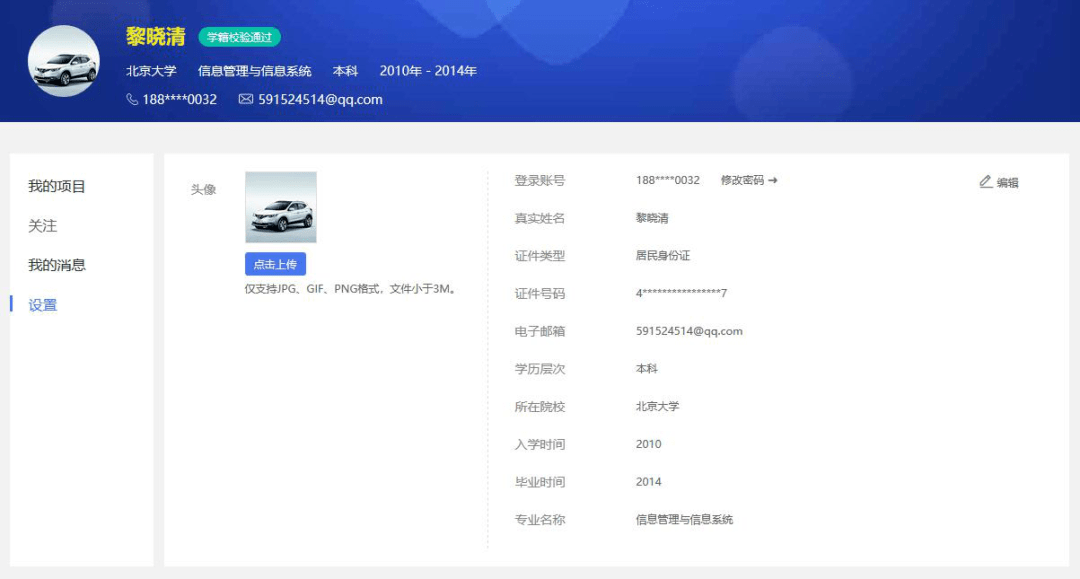The width and height of the screenshot is (1080, 579).
Task: Click the arrow icon beside 修改密码
Action: (773, 180)
